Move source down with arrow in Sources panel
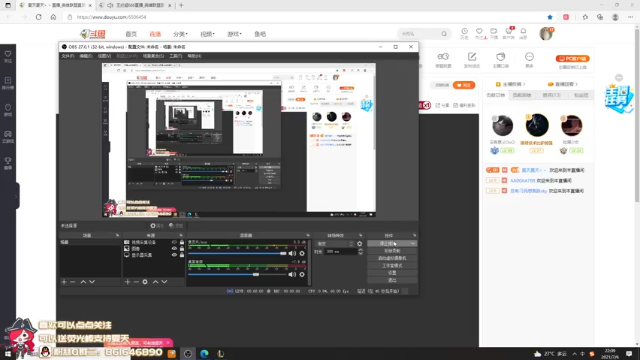Viewport: 640px width, 360px height. pos(164,282)
